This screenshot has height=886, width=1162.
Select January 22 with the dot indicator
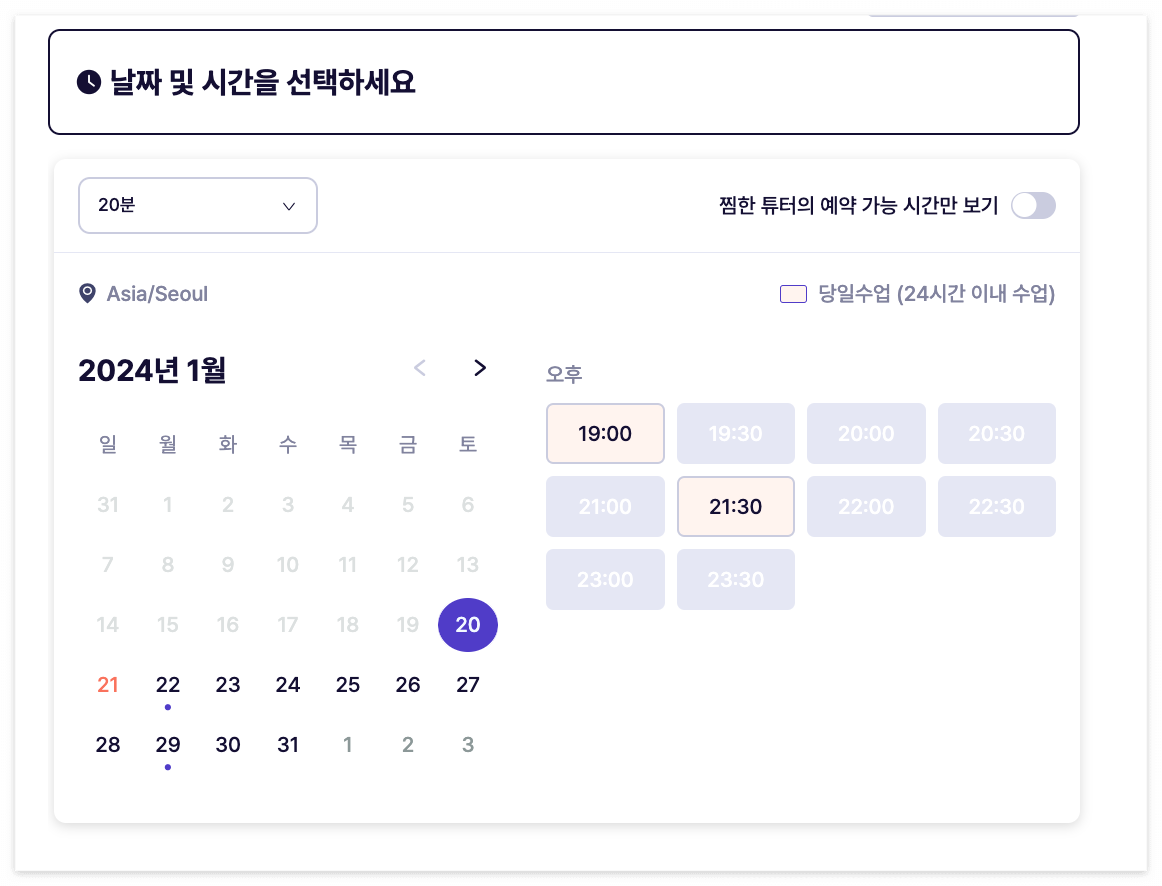pos(168,684)
